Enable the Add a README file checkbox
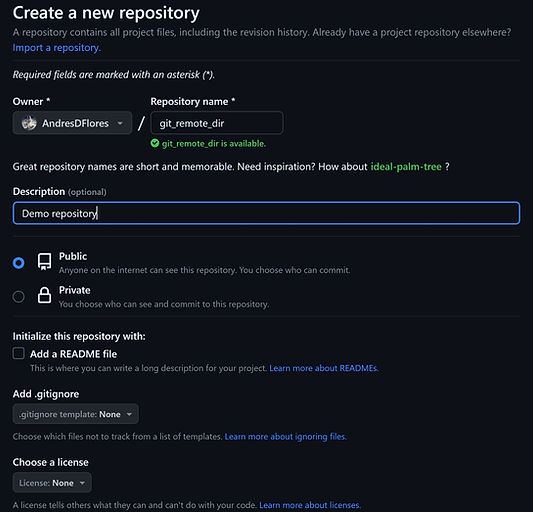Image resolution: width=533 pixels, height=512 pixels. tap(18, 353)
